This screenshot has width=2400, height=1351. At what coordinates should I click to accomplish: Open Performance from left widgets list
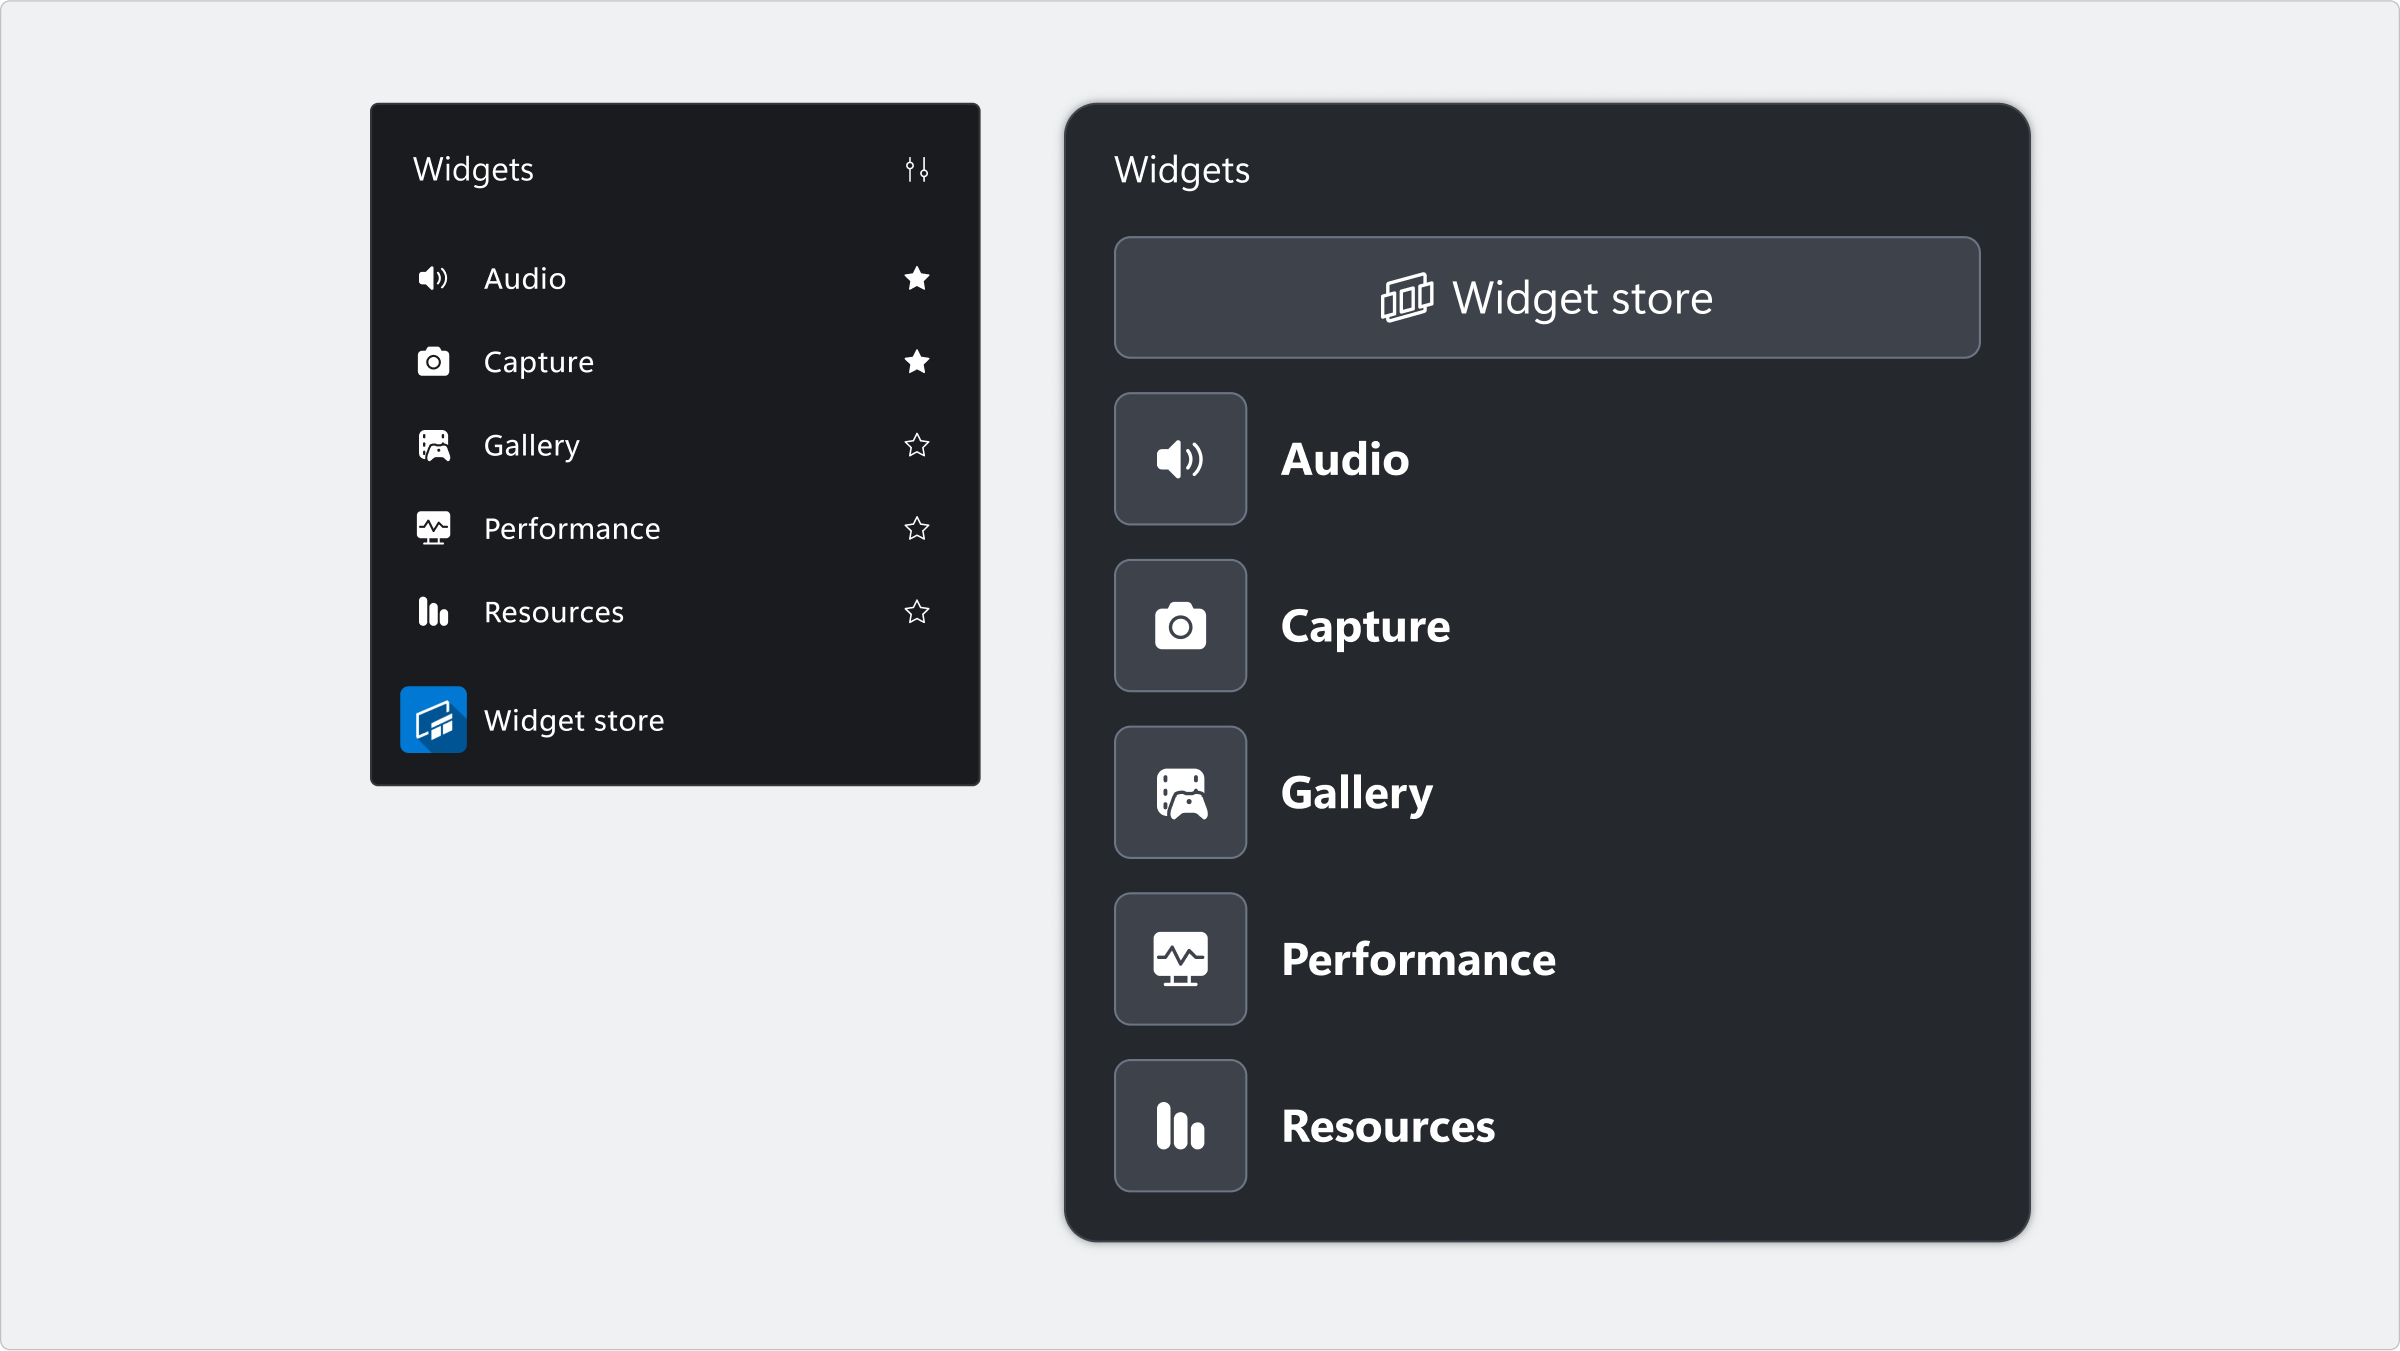coord(571,528)
